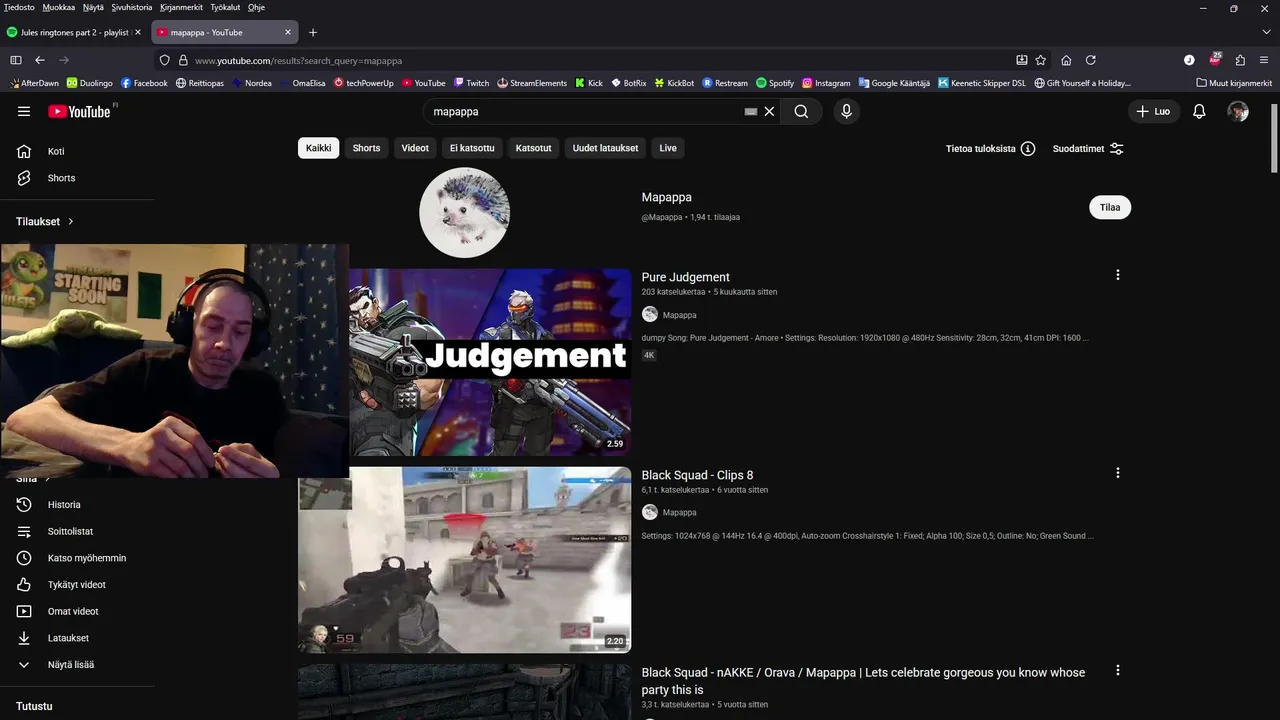Open more options for Black Squad nAKKE video
1280x720 pixels.
[x=1118, y=671]
